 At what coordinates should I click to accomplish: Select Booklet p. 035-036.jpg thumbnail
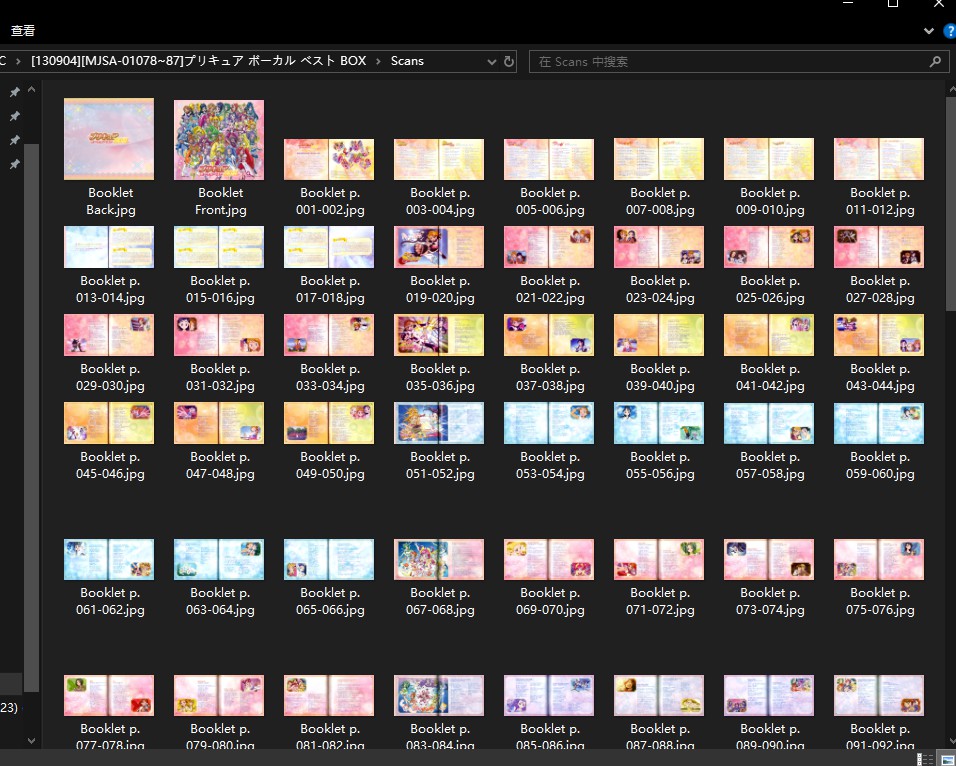click(x=439, y=335)
